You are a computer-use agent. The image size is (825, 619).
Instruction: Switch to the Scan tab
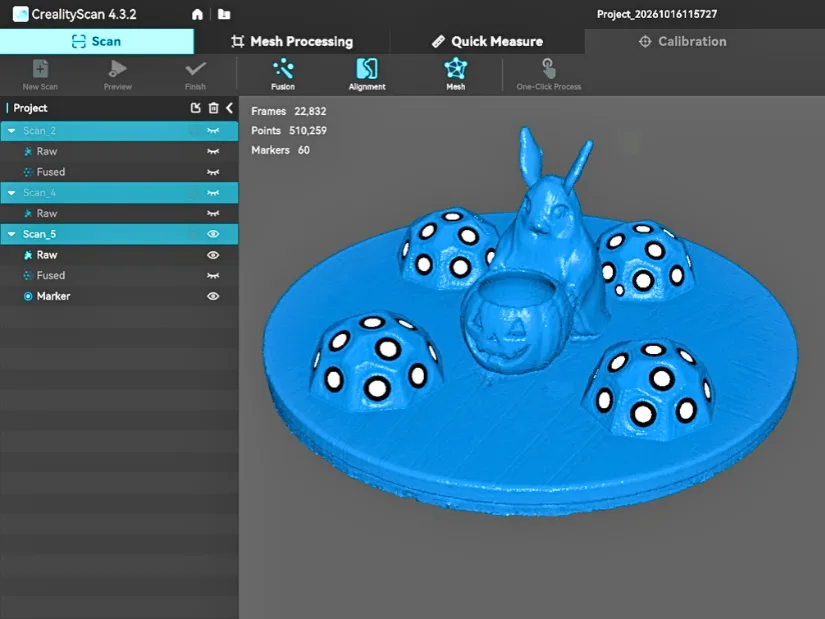97,42
